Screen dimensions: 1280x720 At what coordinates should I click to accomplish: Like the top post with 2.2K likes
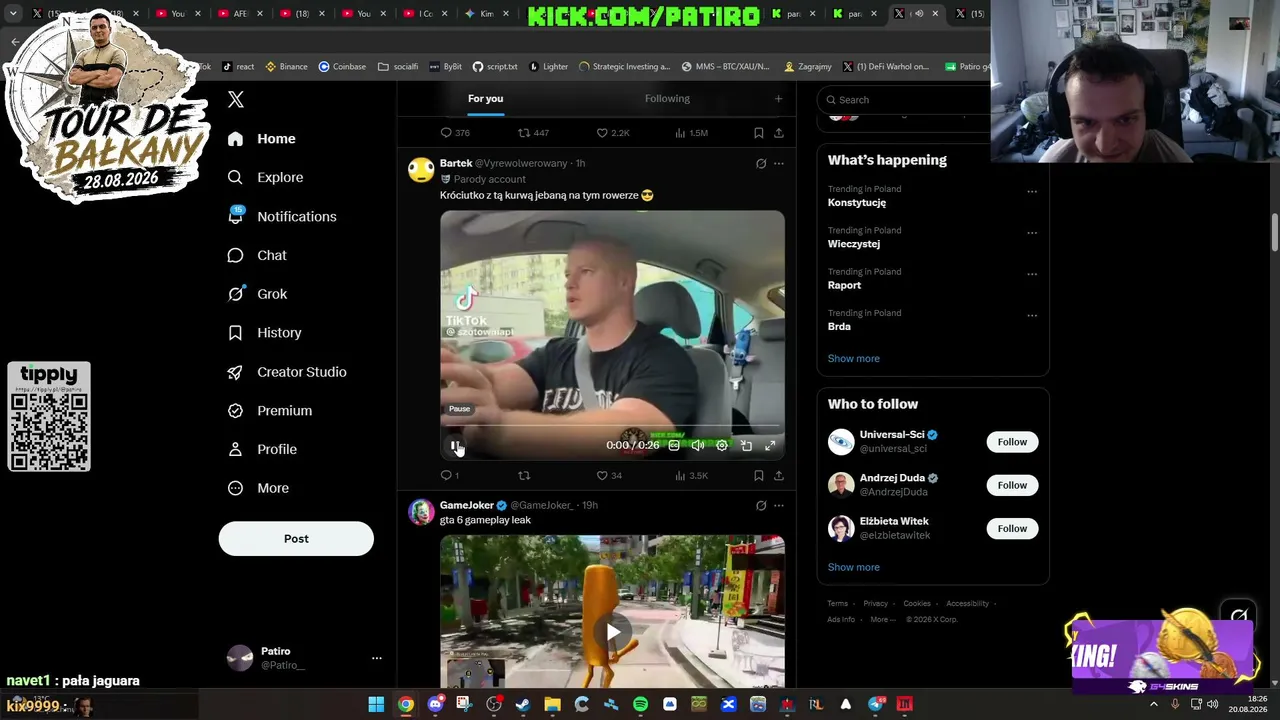click(x=613, y=133)
